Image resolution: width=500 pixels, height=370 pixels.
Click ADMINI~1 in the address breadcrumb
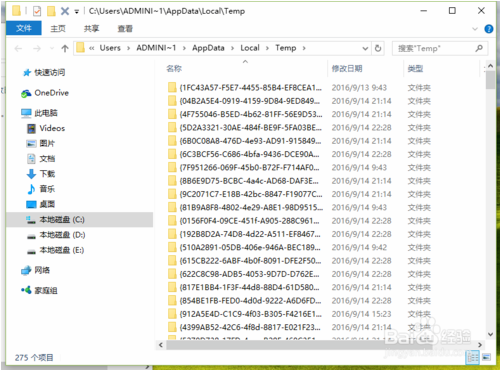coord(156,48)
